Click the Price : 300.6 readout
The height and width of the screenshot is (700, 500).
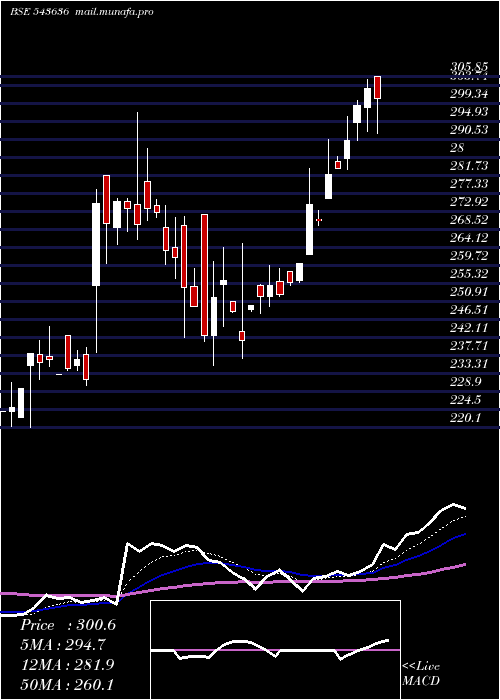coord(68,625)
